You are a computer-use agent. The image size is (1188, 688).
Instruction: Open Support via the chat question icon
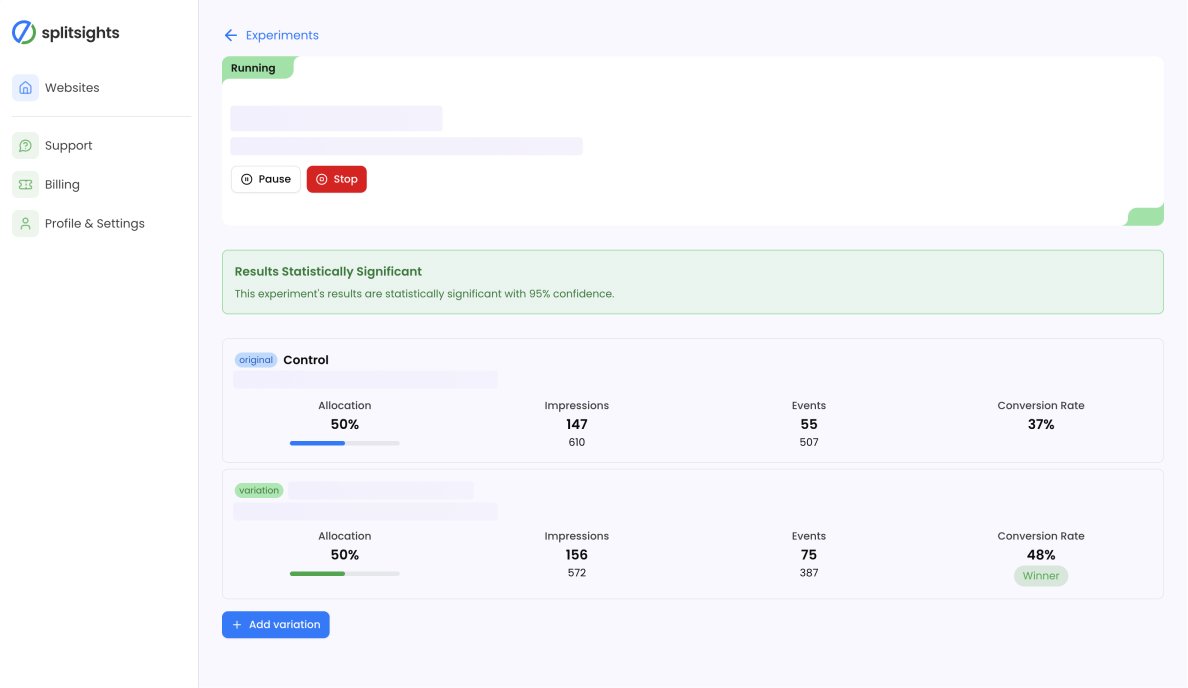25,145
